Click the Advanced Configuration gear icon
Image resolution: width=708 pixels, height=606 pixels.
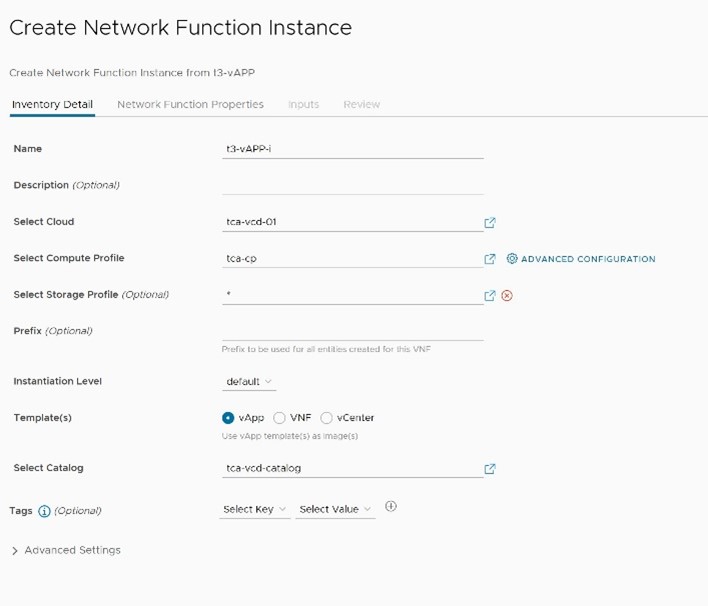click(x=512, y=259)
